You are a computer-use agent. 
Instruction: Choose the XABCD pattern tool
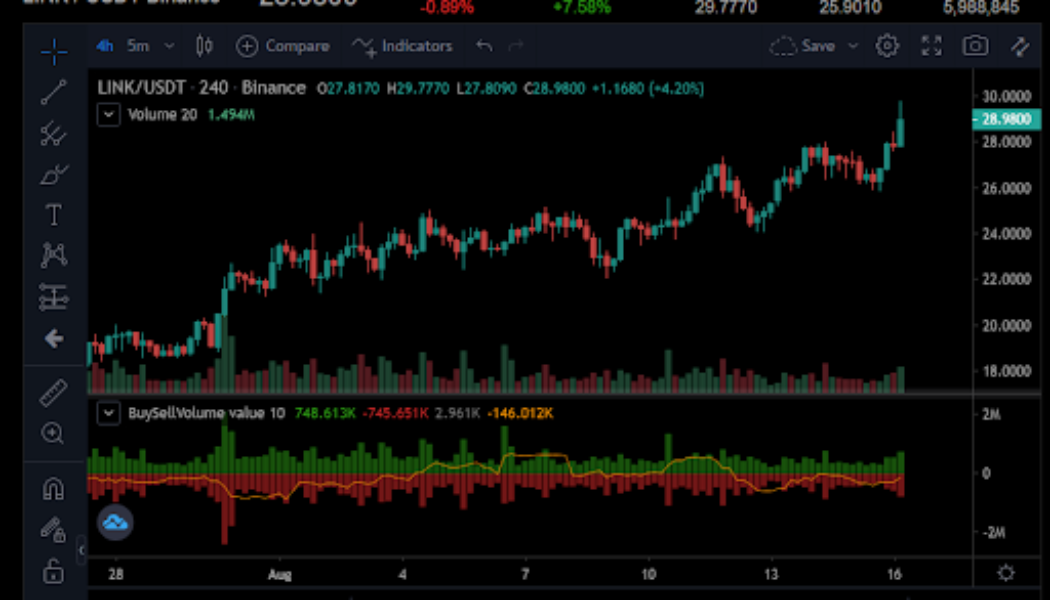pyautogui.click(x=54, y=255)
